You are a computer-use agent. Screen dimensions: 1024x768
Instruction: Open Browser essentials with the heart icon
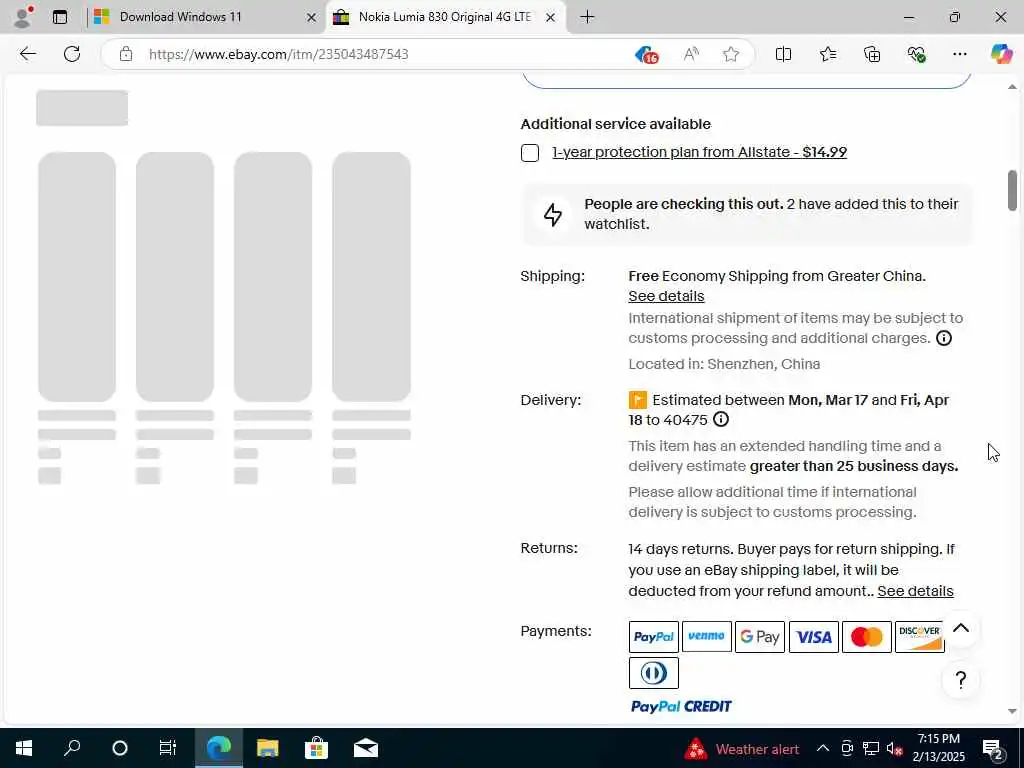[916, 54]
